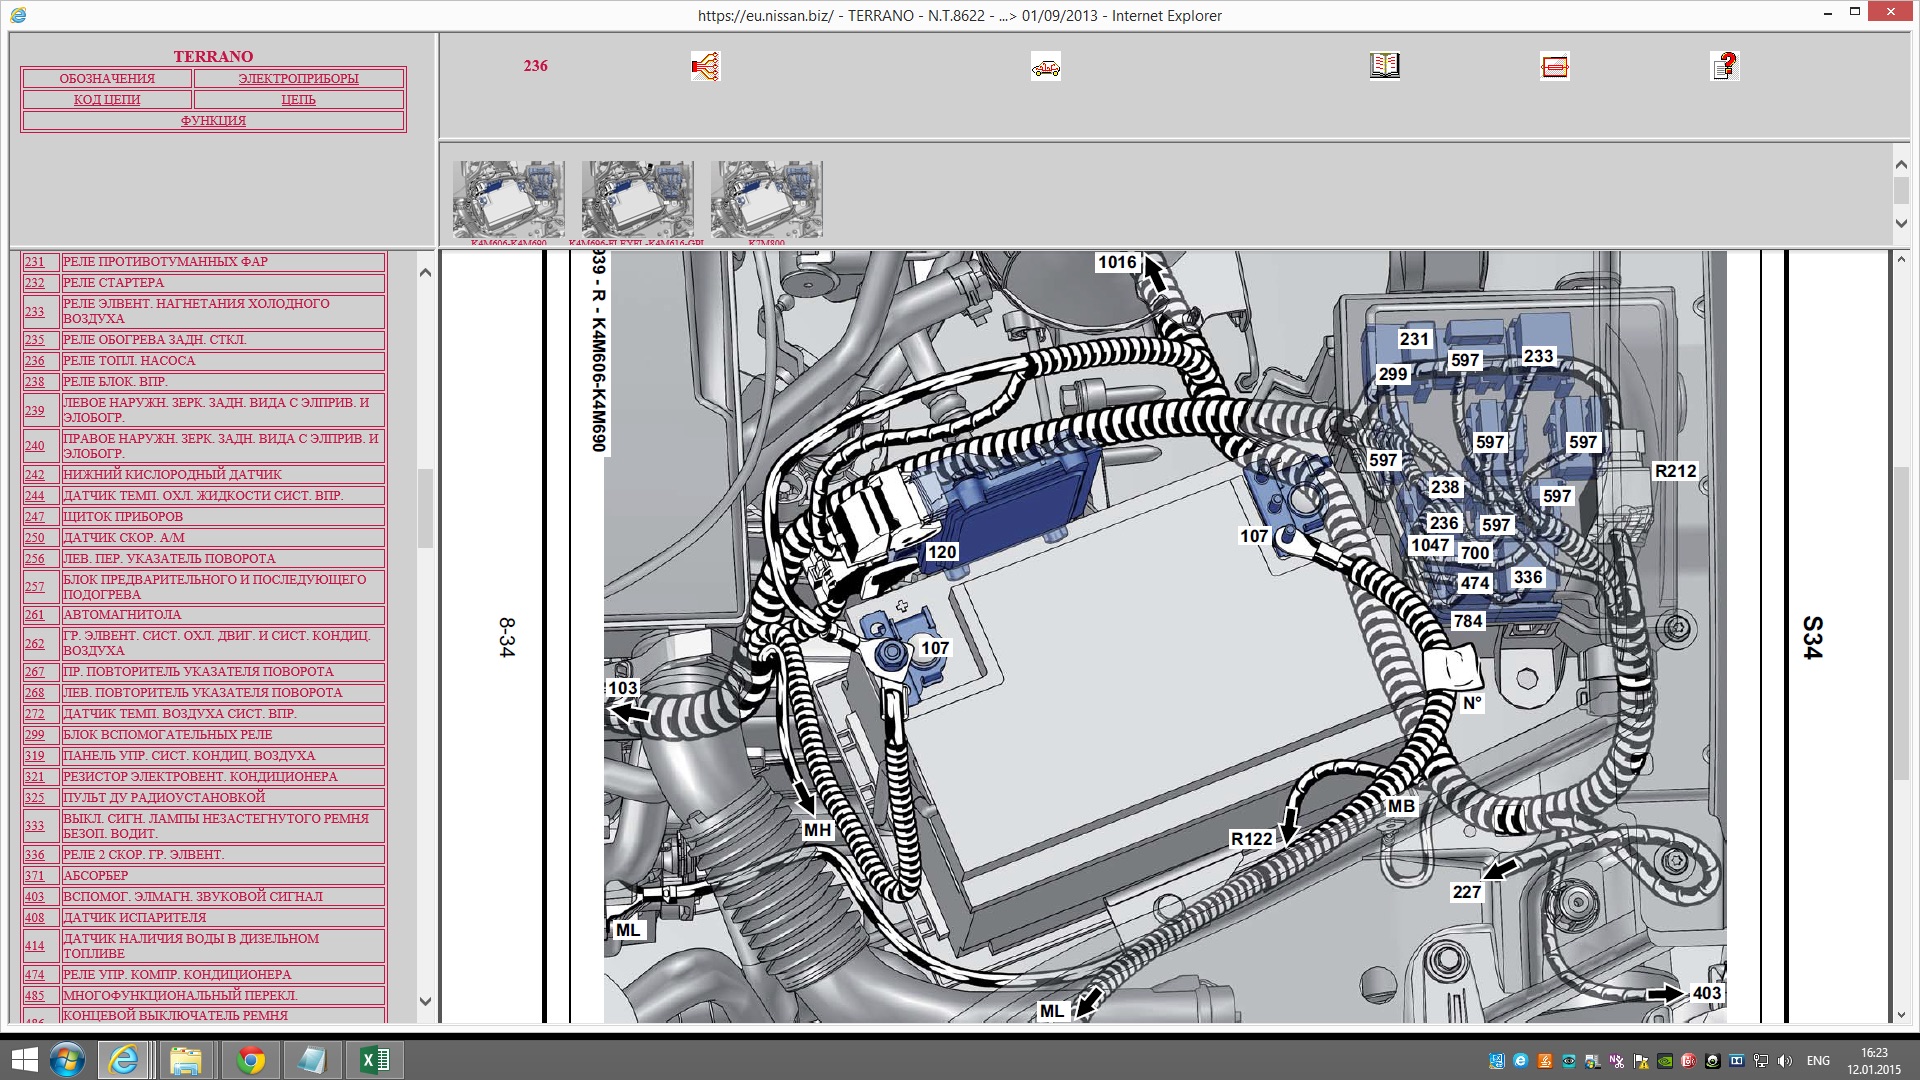Click diagram pane scroll-down arrow

(x=1902, y=1014)
